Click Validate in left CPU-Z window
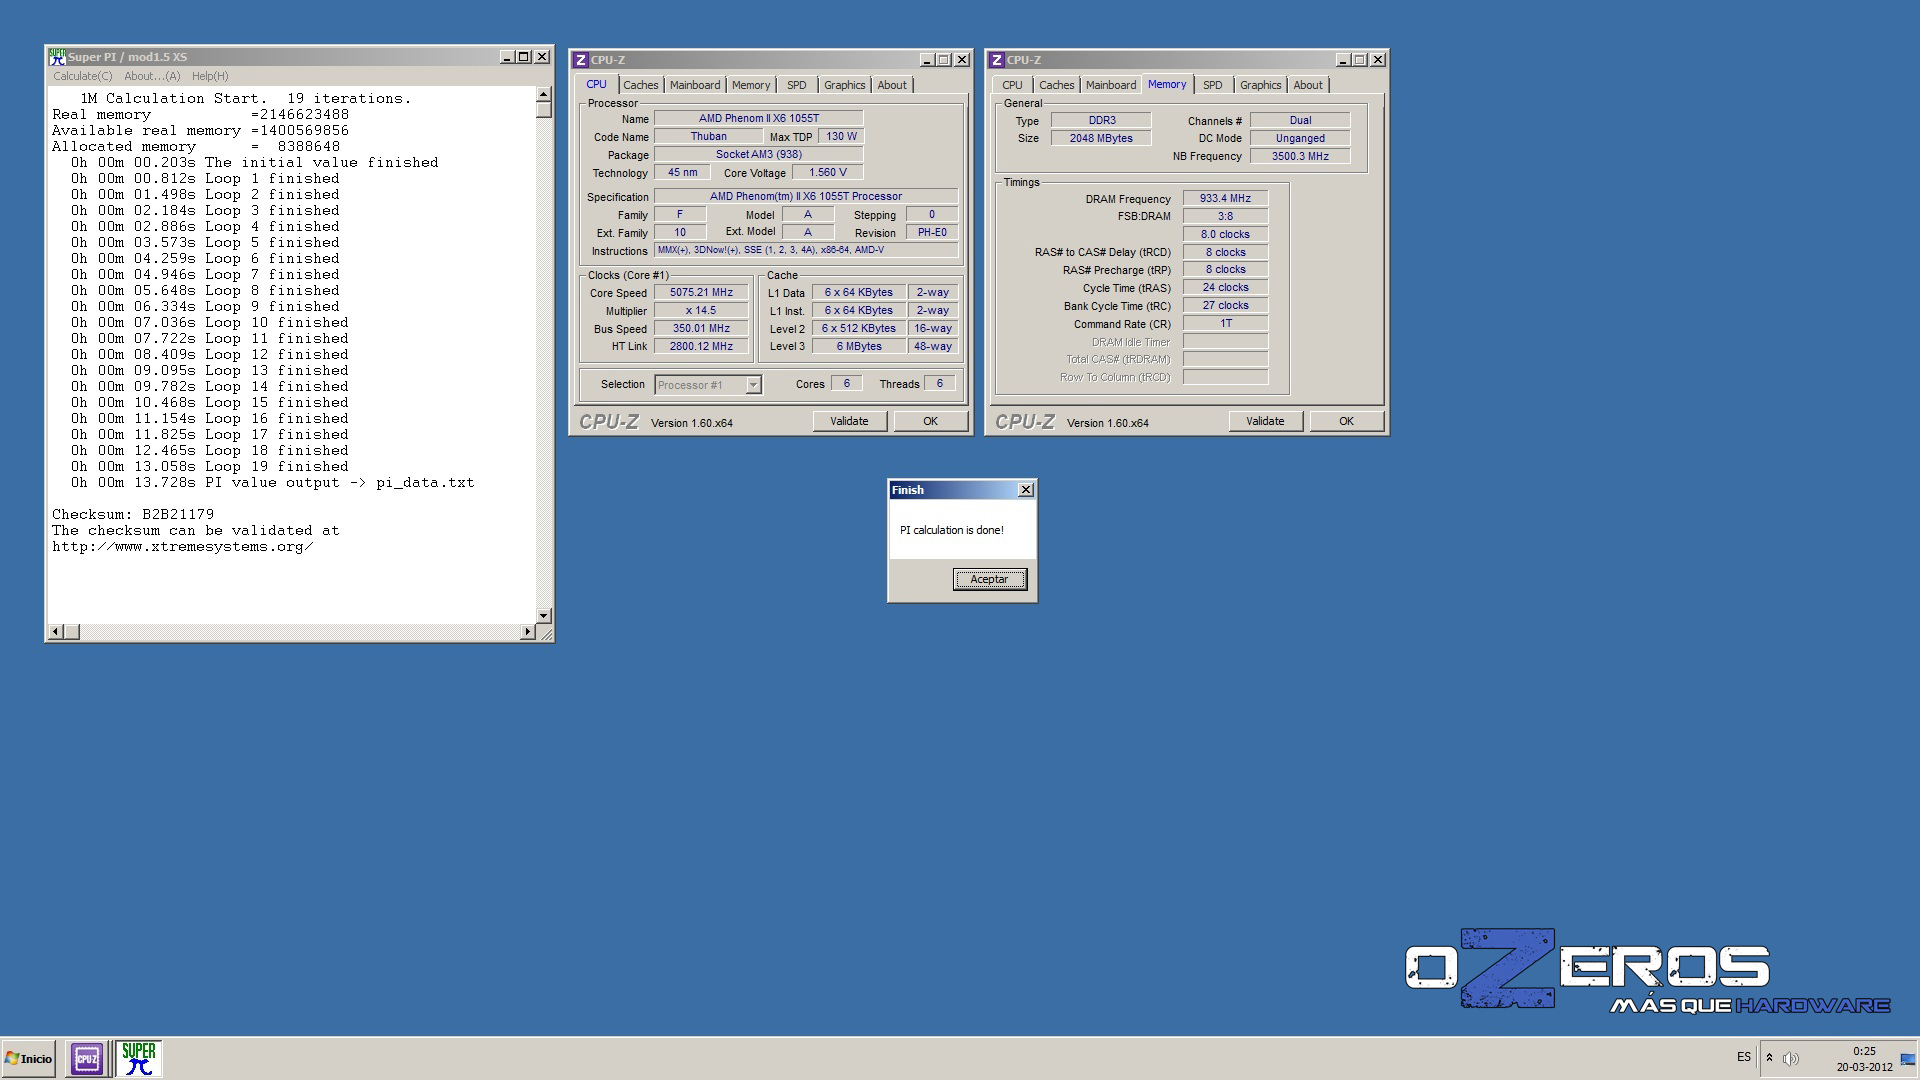This screenshot has height=1080, width=1920. coord(849,421)
